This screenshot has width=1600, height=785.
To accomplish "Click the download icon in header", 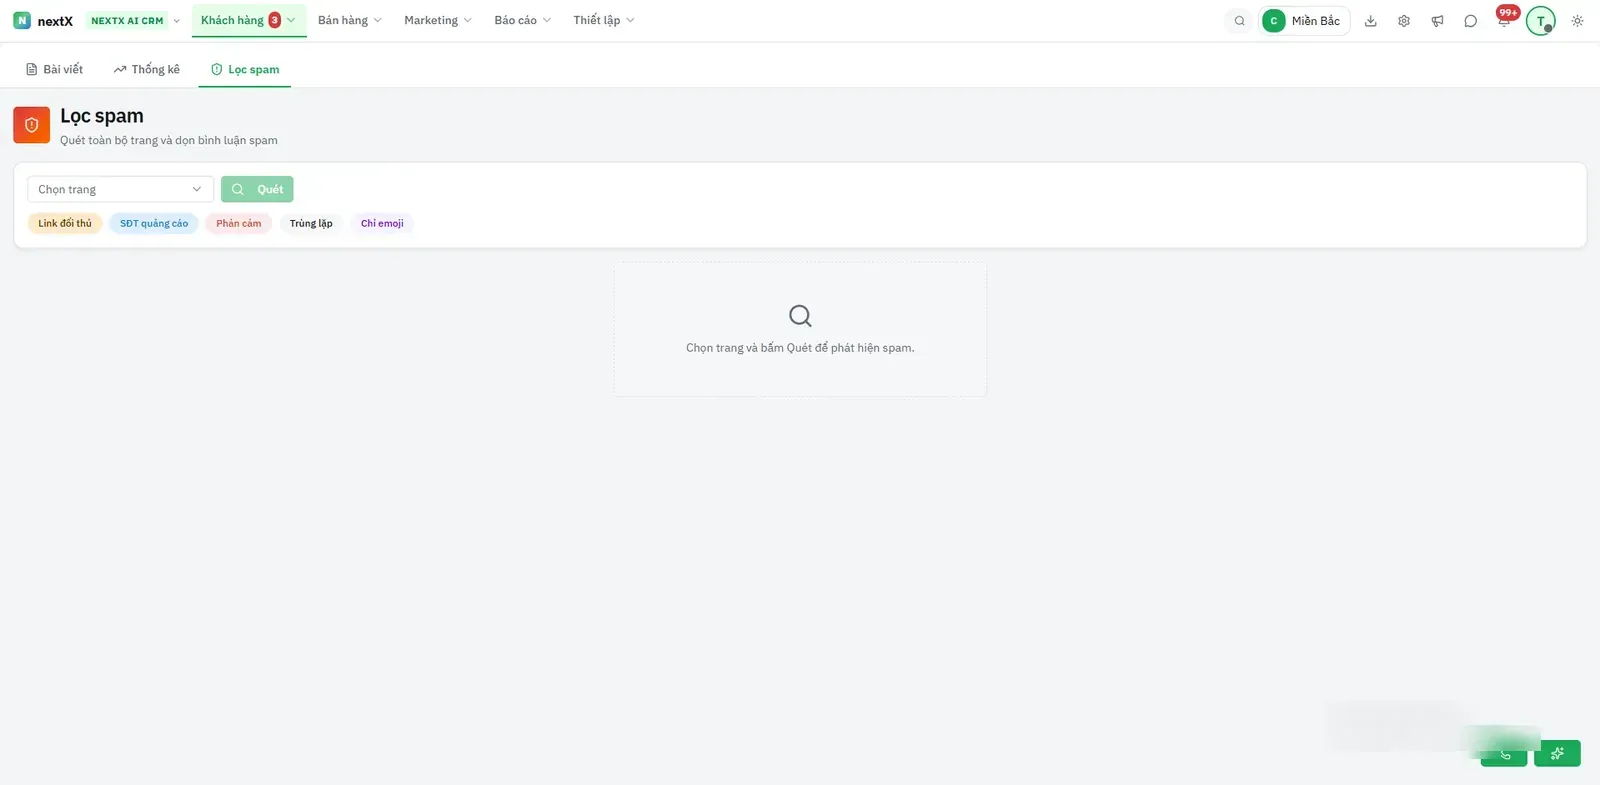I will point(1371,21).
